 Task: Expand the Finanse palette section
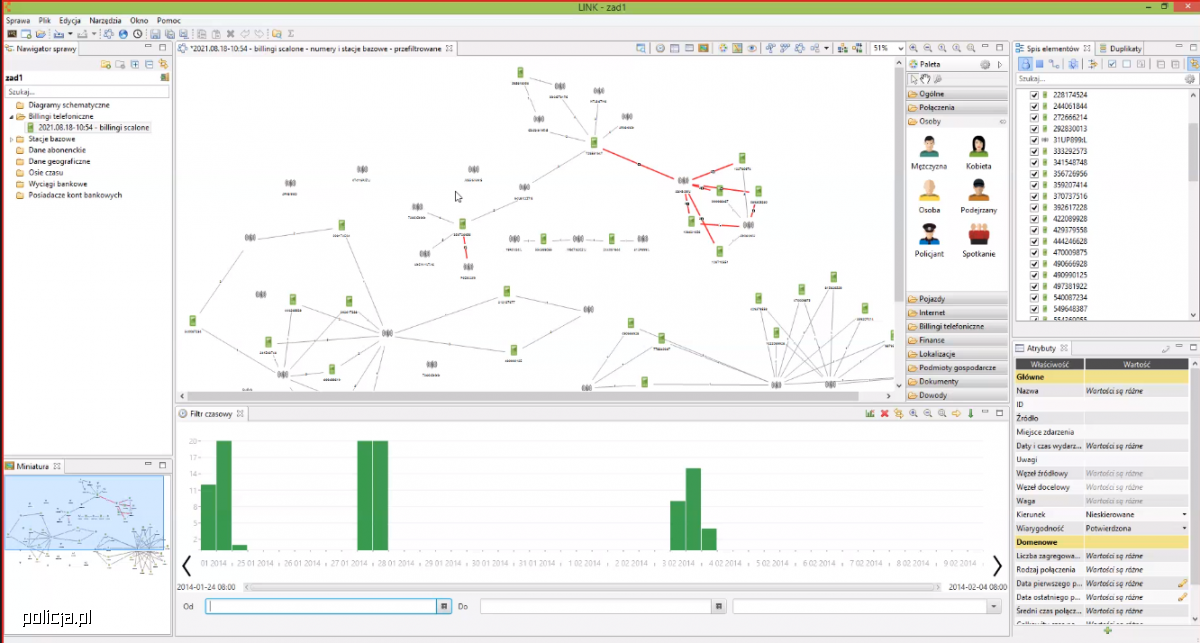[x=957, y=340]
